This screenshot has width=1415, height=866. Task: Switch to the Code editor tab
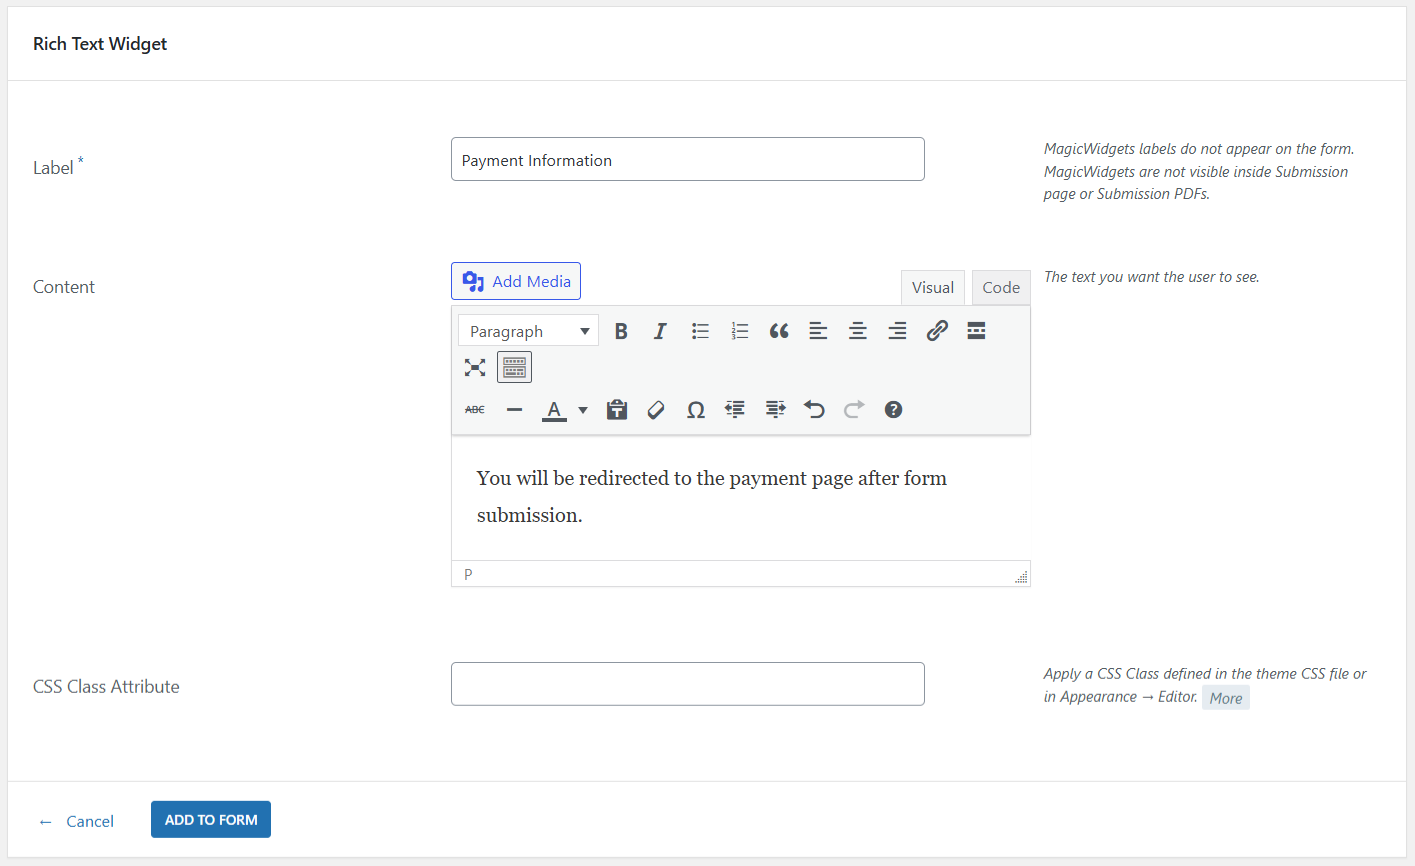[x=1000, y=288]
